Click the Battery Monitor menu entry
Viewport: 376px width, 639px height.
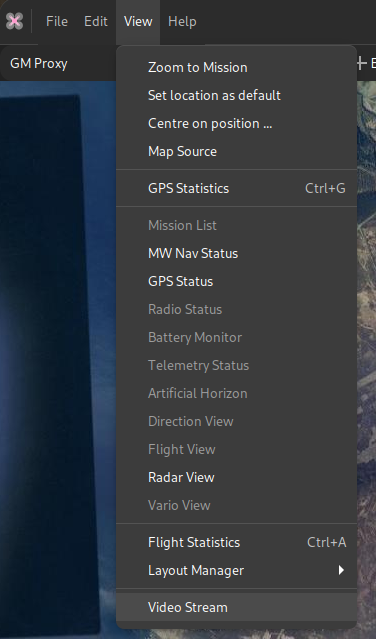pos(236,337)
